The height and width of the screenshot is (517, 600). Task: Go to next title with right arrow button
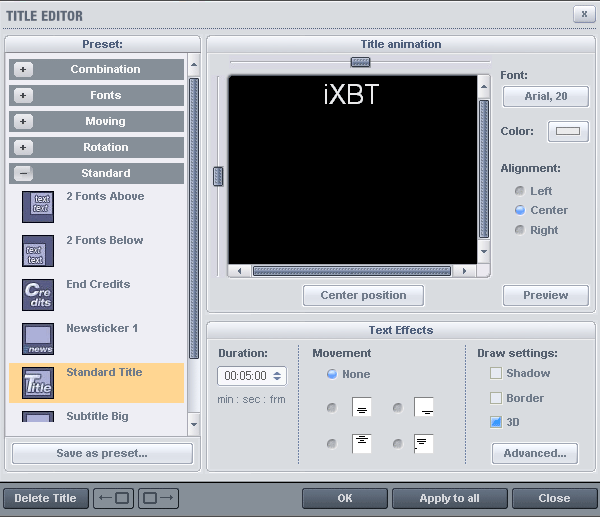click(158, 498)
